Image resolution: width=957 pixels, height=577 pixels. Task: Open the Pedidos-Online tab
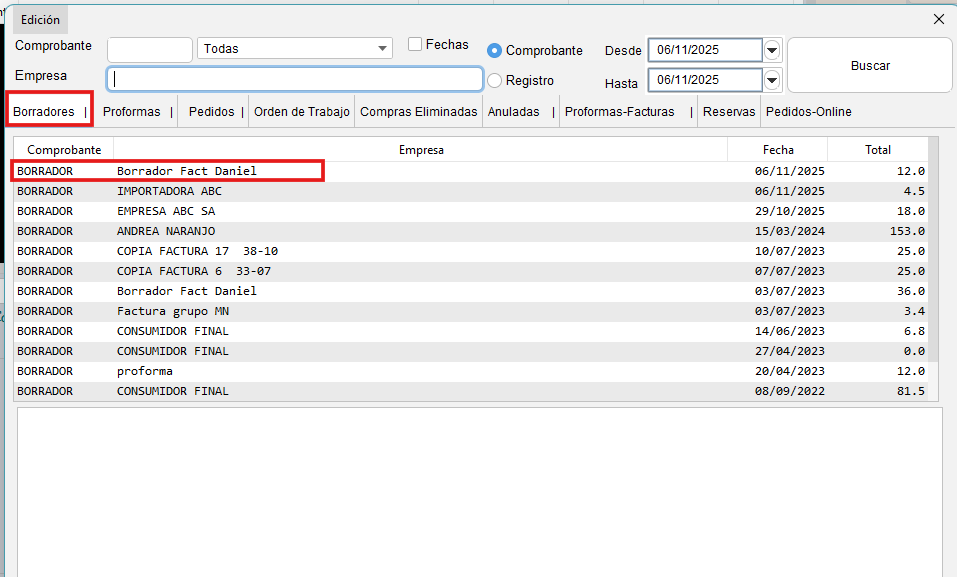(808, 112)
